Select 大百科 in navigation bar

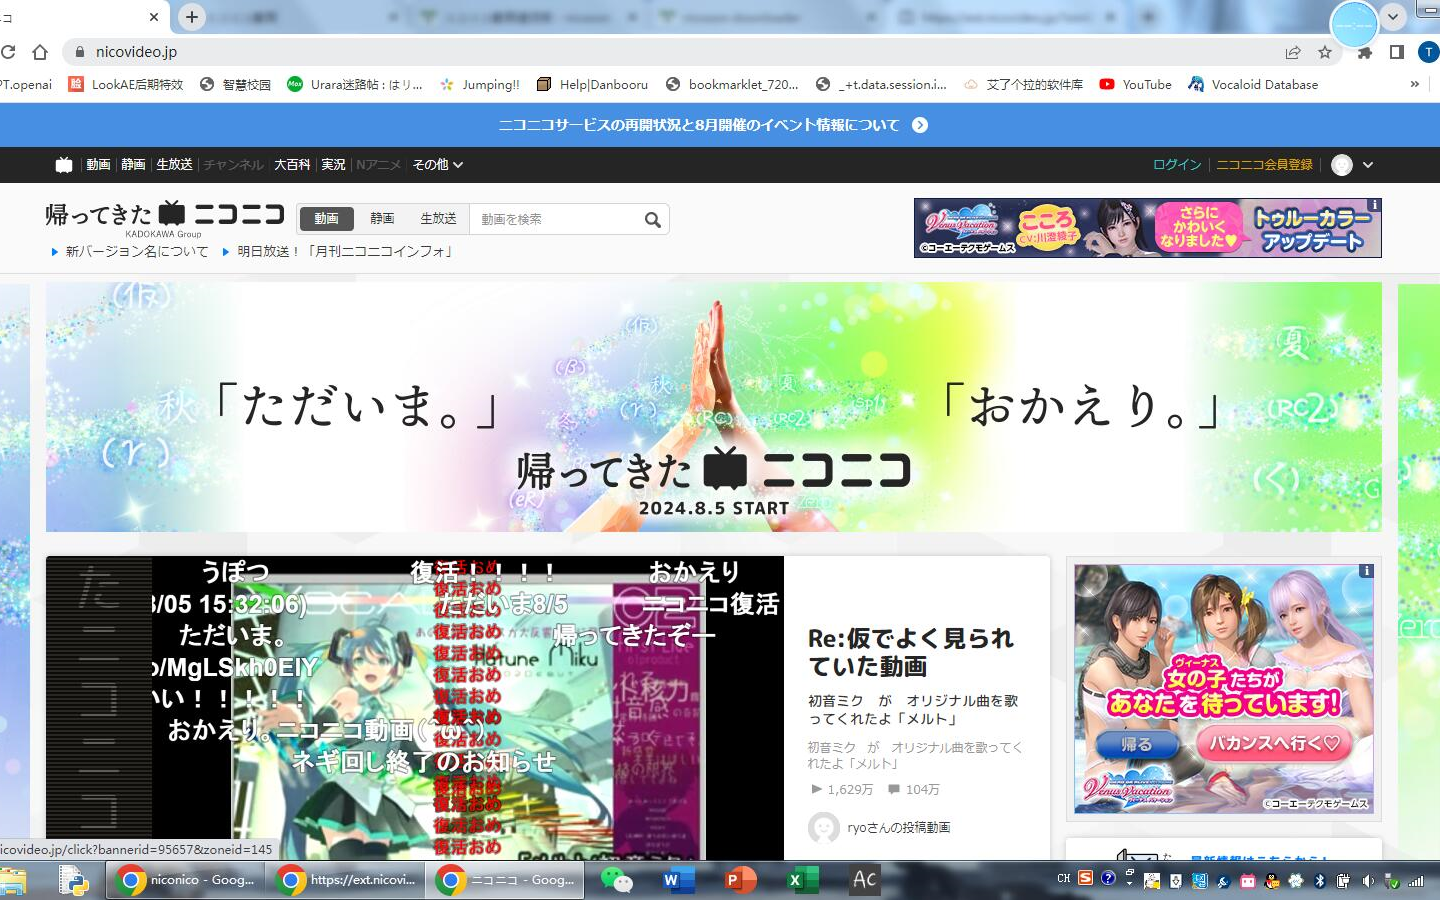click(x=292, y=165)
